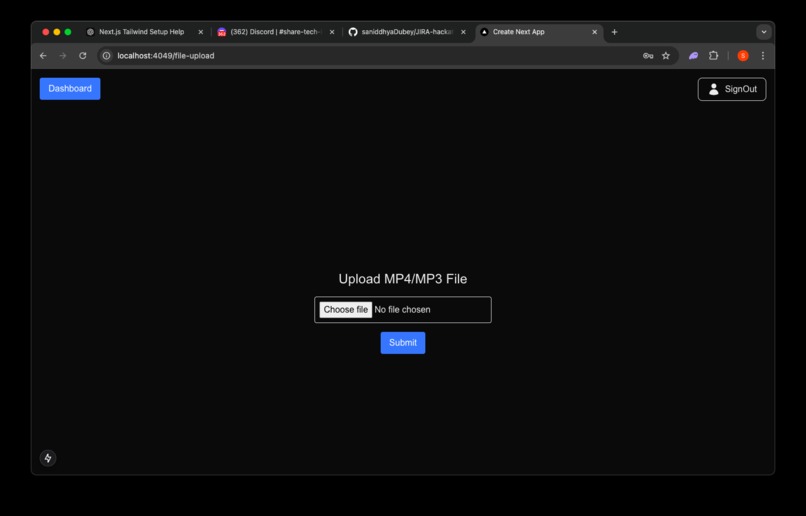Screen dimensions: 806x516
Task: Select the Create Next App tab
Action: 537,32
